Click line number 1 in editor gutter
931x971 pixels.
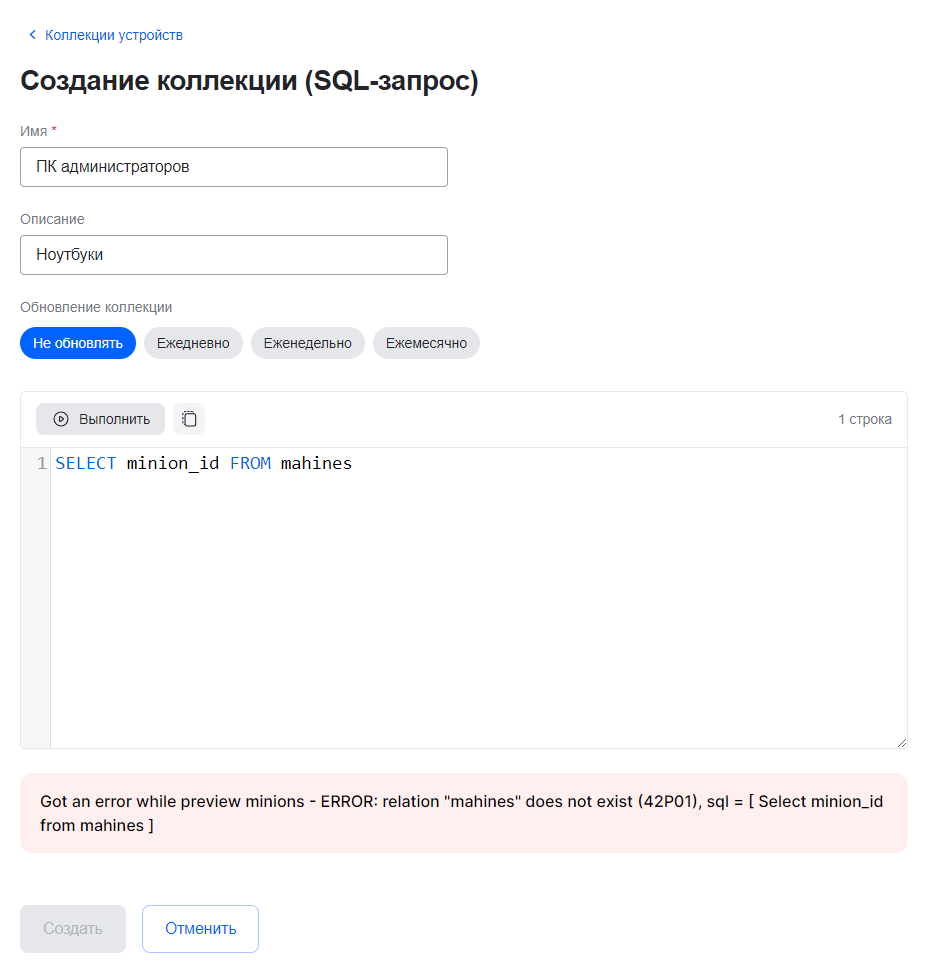click(41, 464)
